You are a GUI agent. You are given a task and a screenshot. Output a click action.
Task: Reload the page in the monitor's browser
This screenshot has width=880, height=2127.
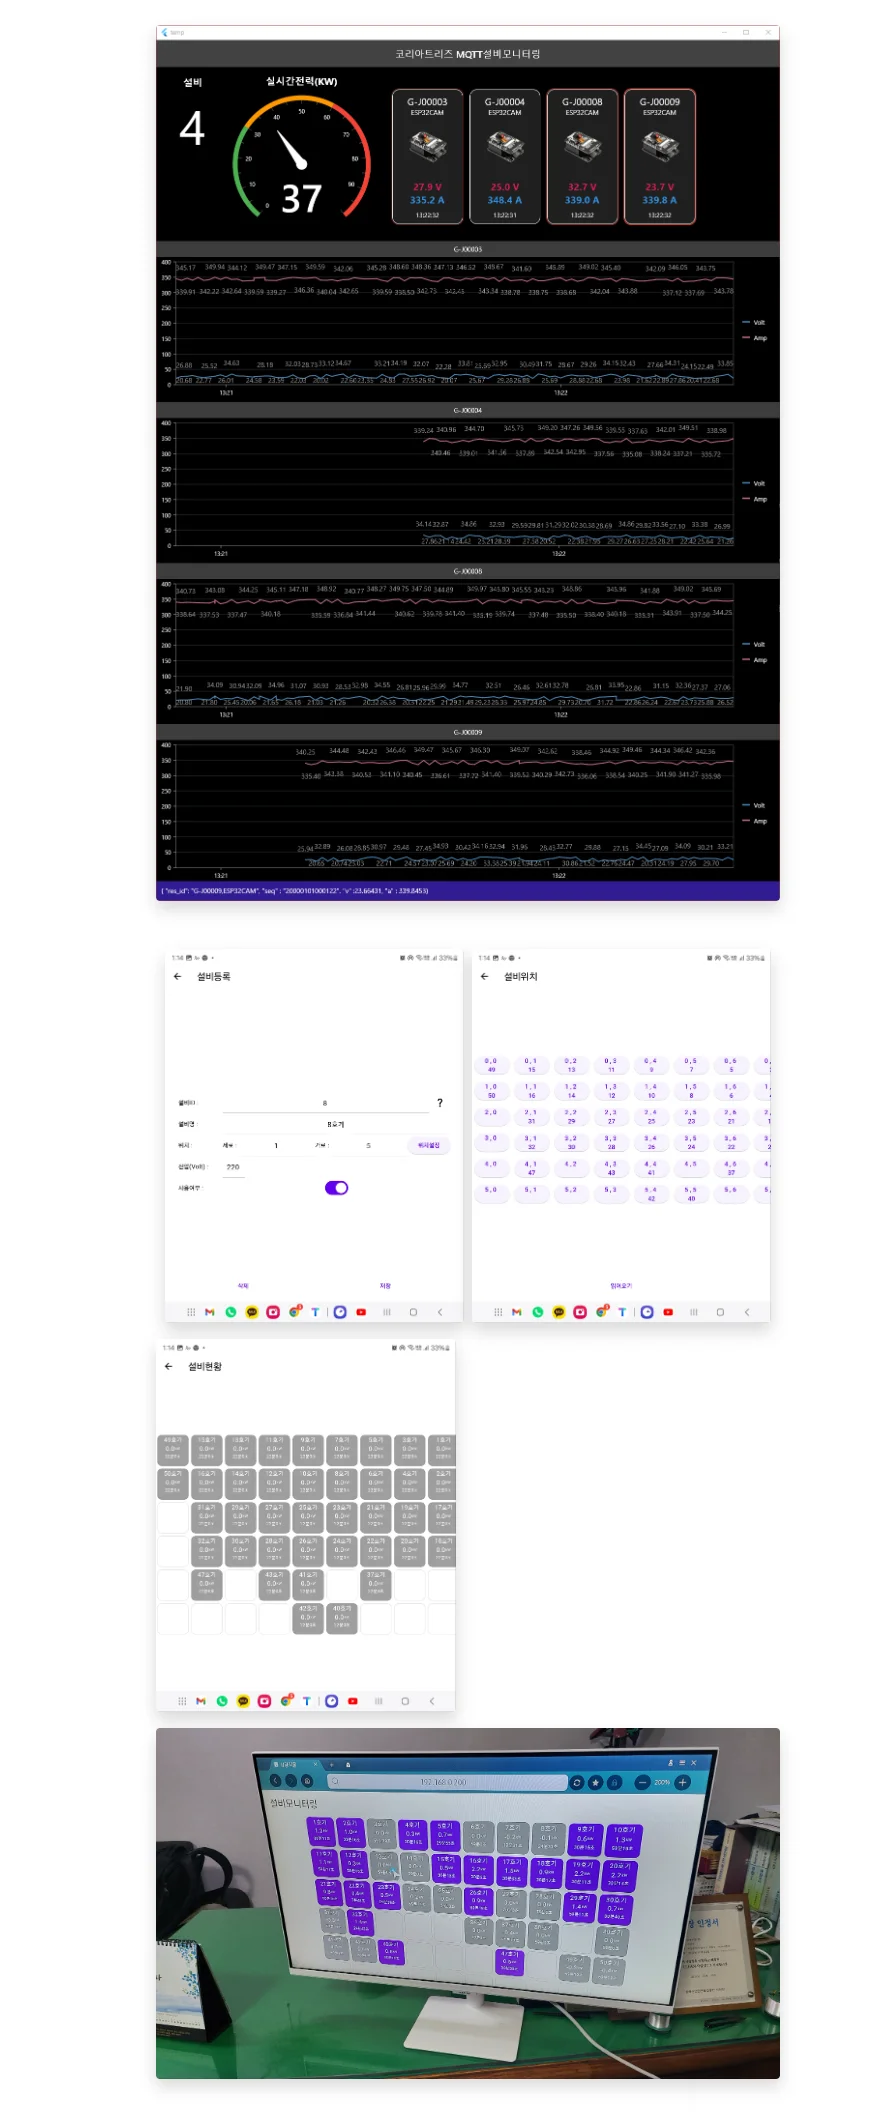click(576, 1782)
